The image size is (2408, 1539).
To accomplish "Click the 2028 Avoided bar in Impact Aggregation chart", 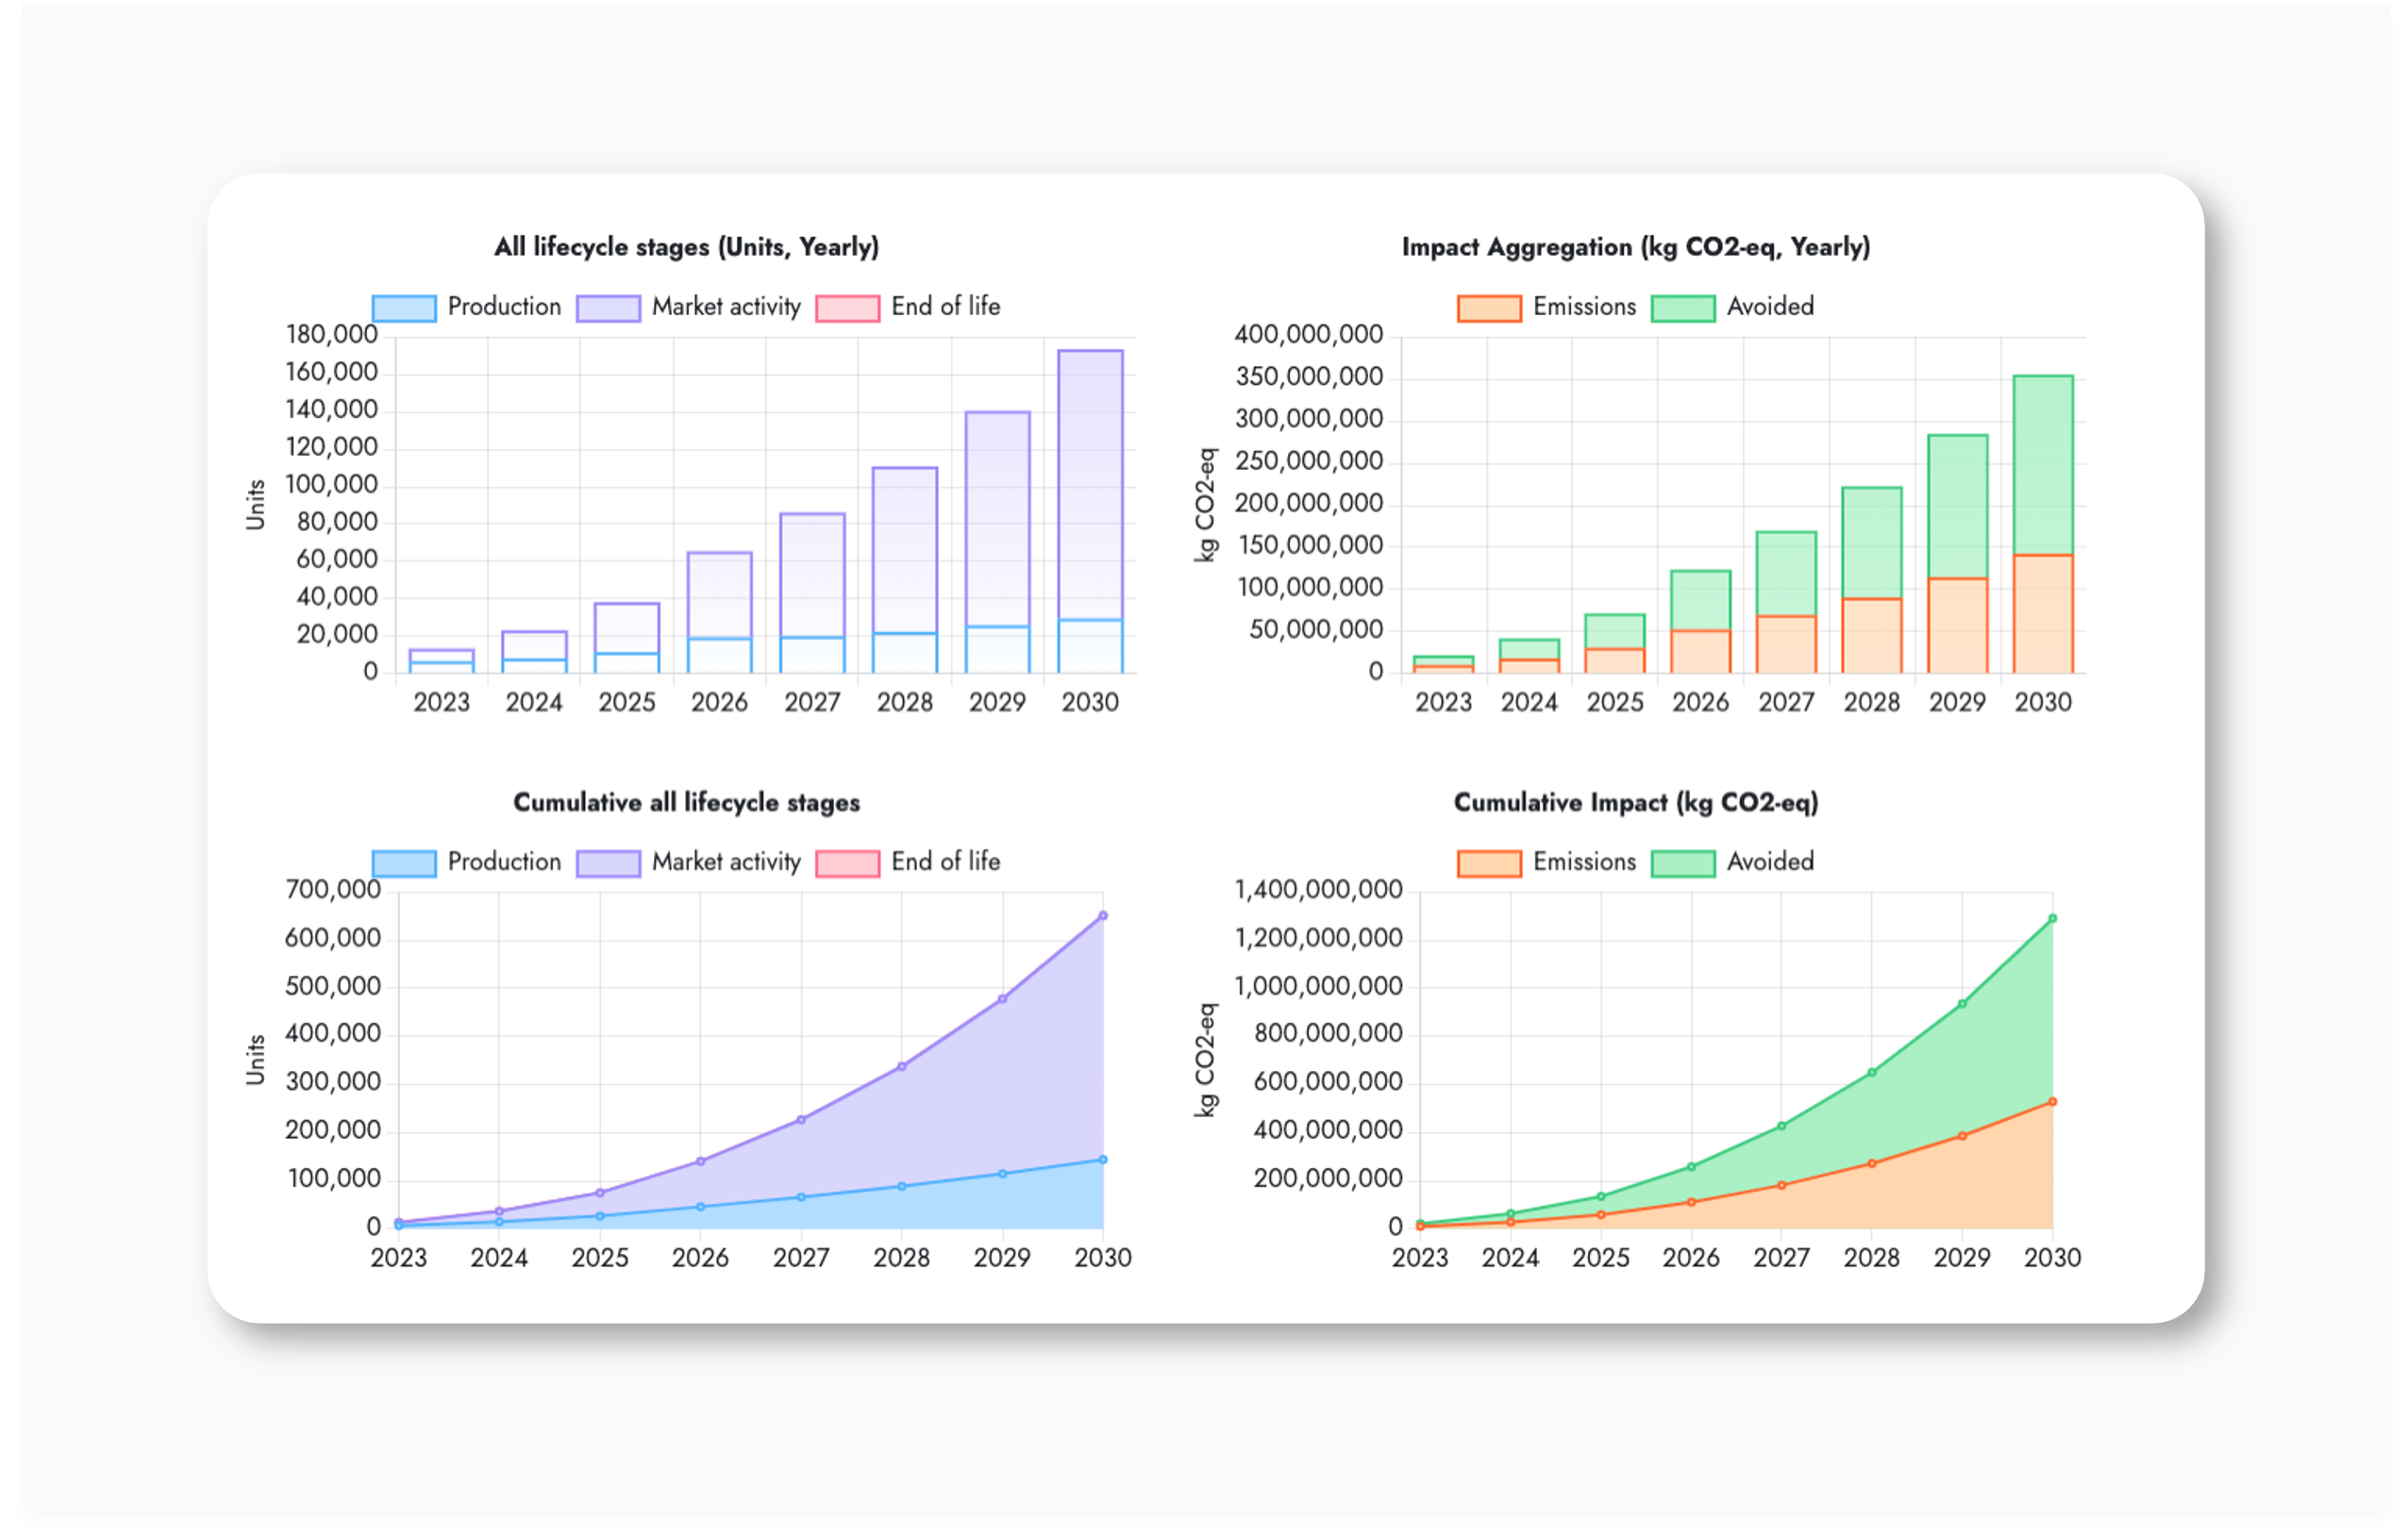I will pos(1872,543).
